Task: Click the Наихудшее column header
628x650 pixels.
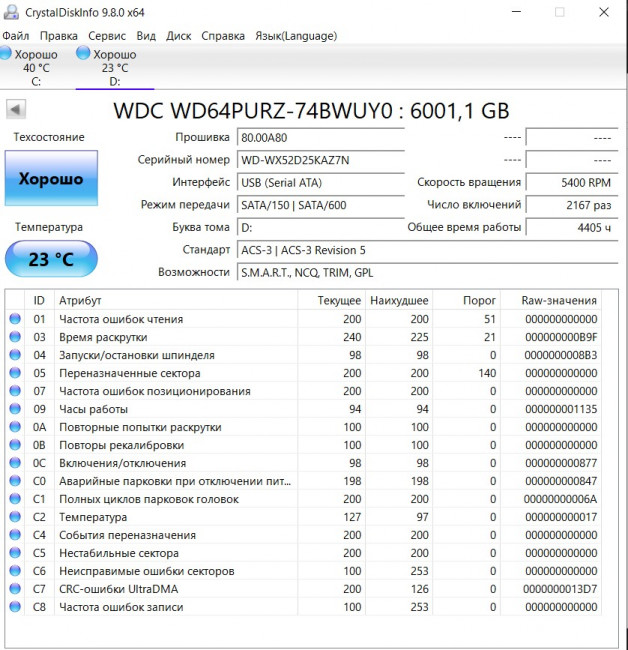Action: click(399, 300)
